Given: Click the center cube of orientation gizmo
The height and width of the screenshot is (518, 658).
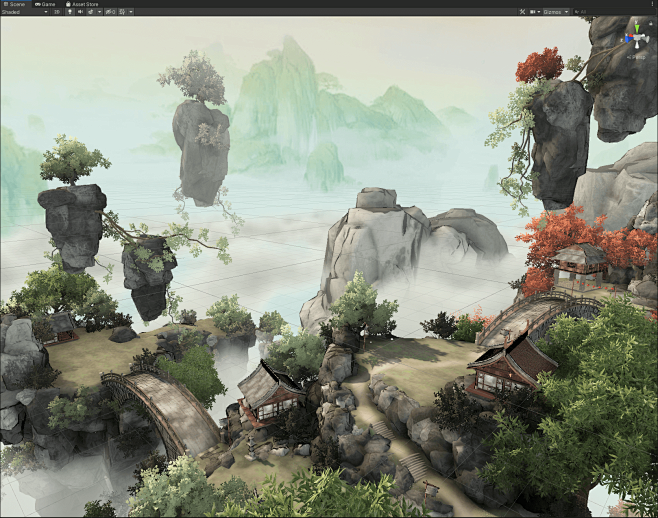Looking at the screenshot, I should pyautogui.click(x=637, y=38).
